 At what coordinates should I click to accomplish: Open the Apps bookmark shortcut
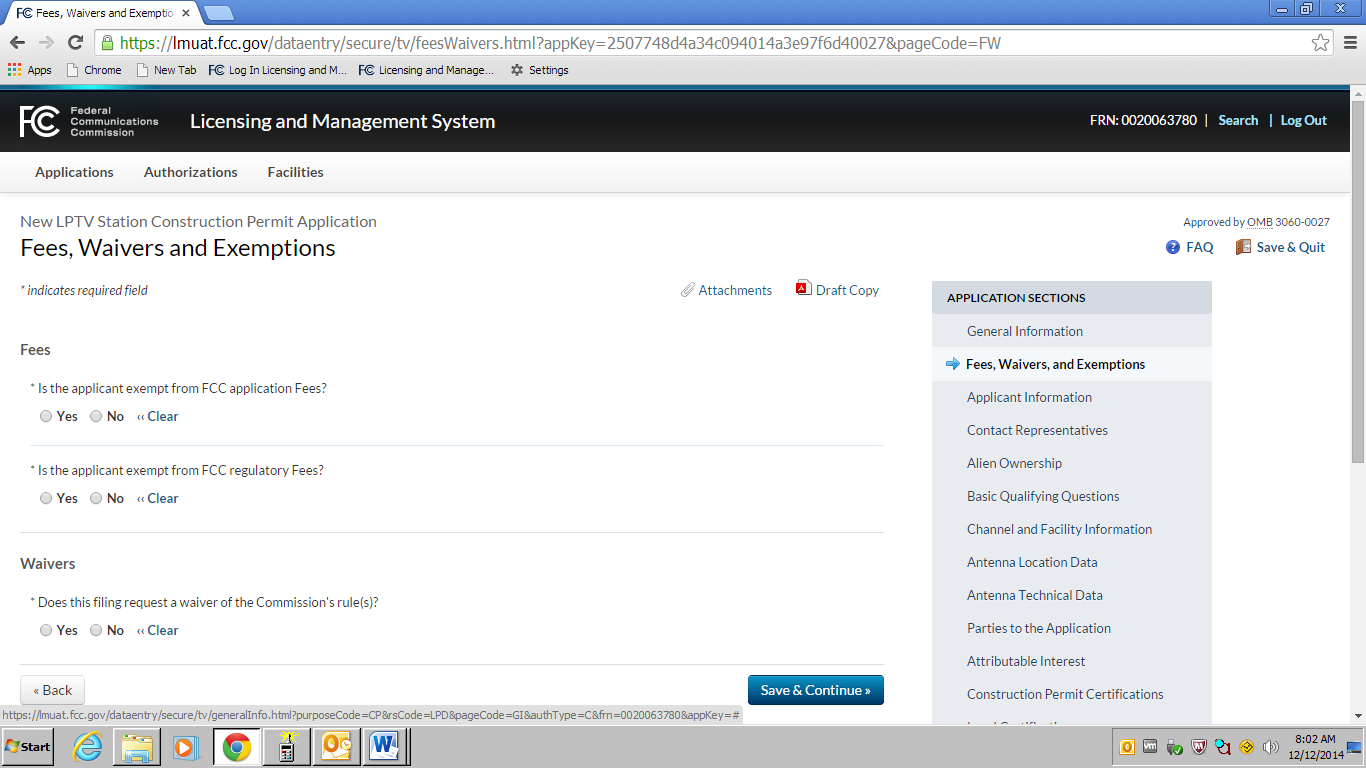[30, 70]
